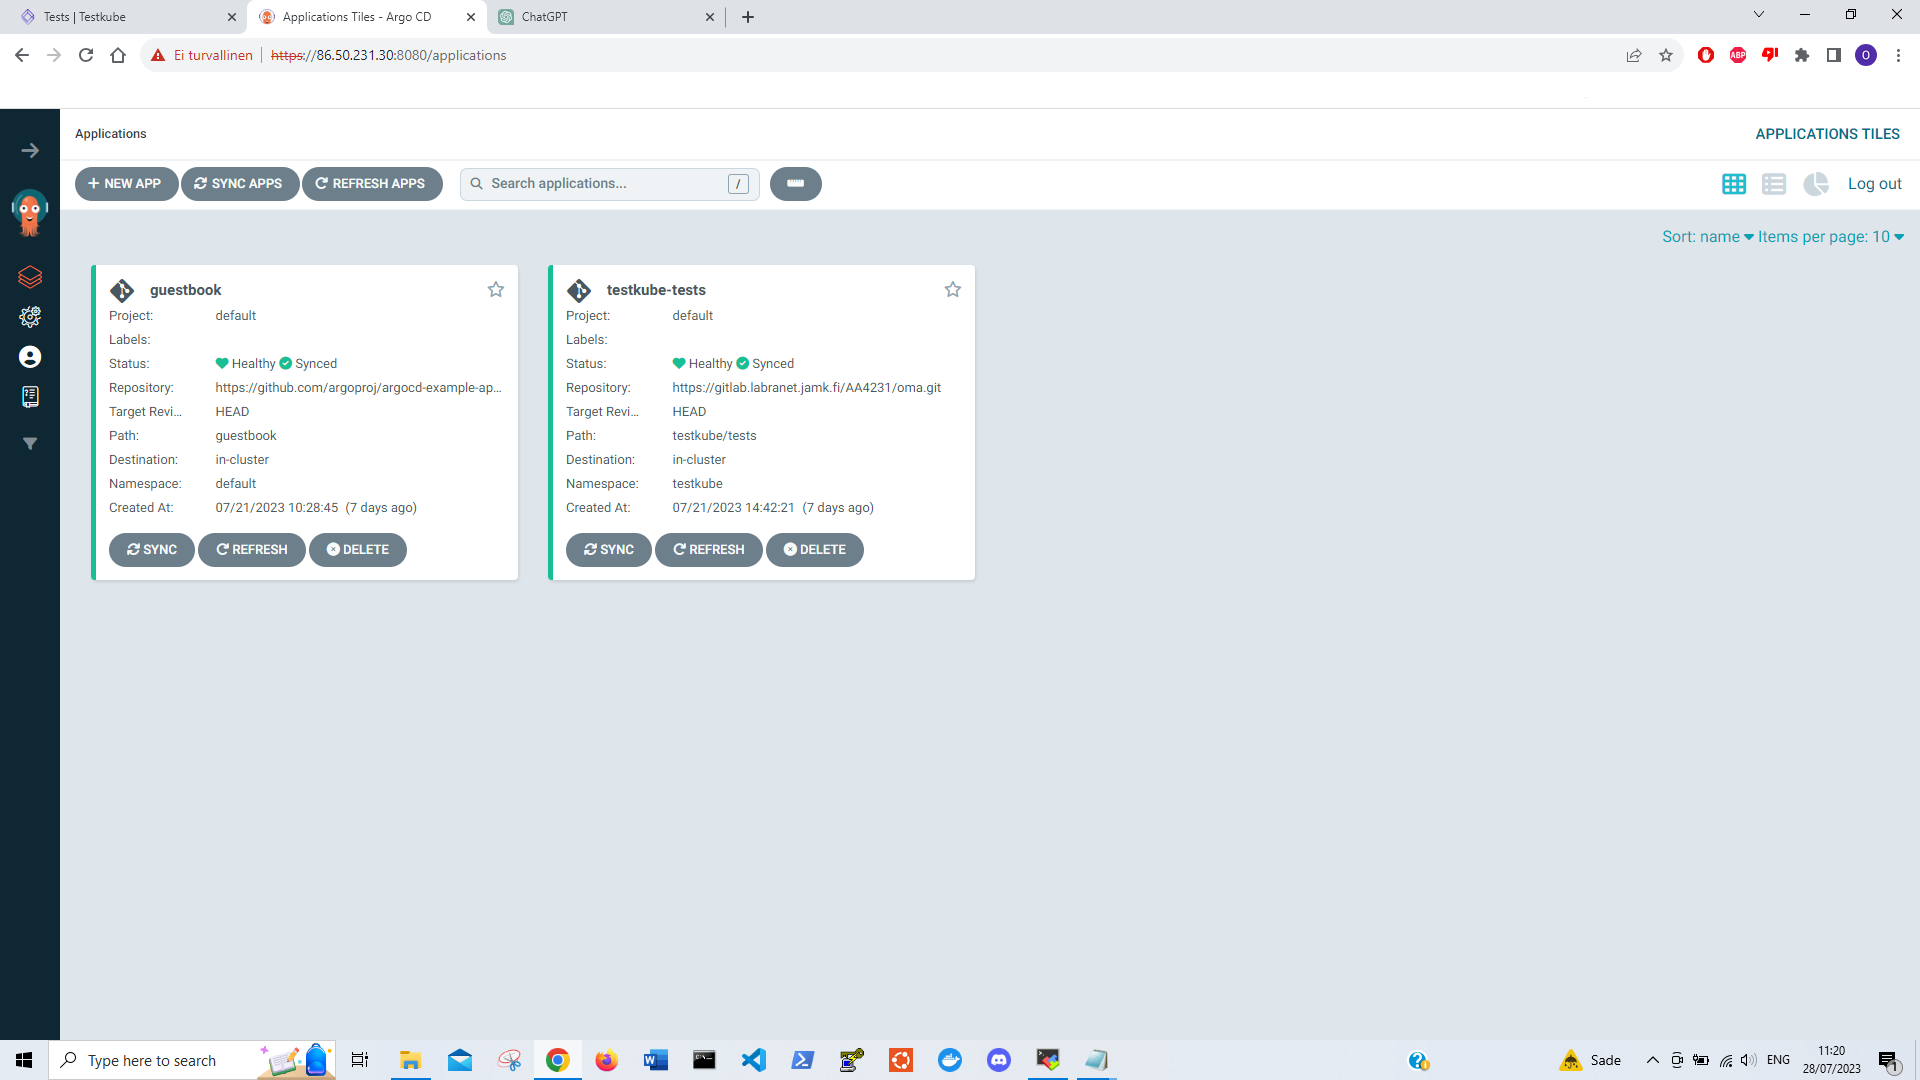Click the delete icon for guestbook app
Screen dimensions: 1920x1080
pyautogui.click(x=359, y=549)
